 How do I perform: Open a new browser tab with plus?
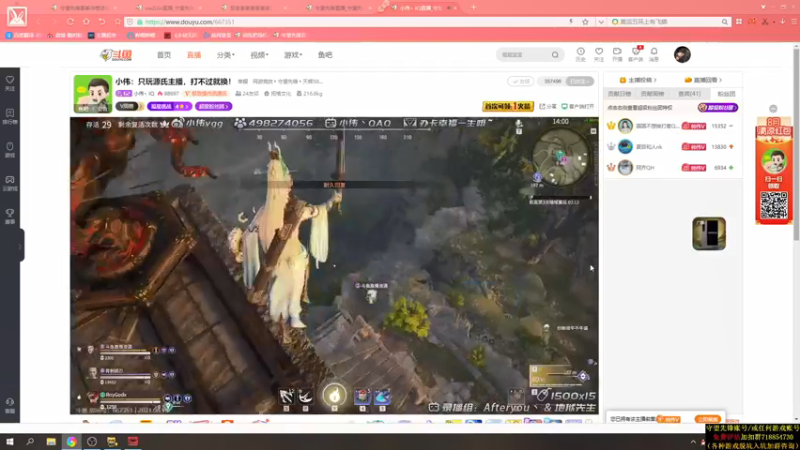tap(473, 7)
